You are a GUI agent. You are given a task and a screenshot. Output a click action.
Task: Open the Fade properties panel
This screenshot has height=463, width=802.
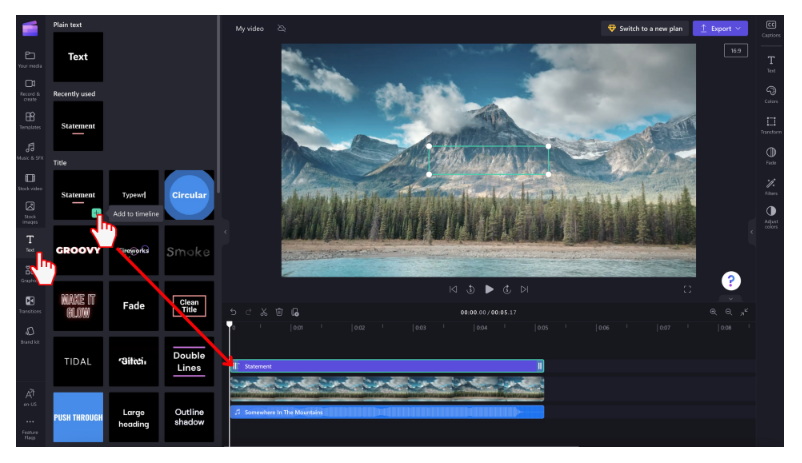click(x=771, y=156)
